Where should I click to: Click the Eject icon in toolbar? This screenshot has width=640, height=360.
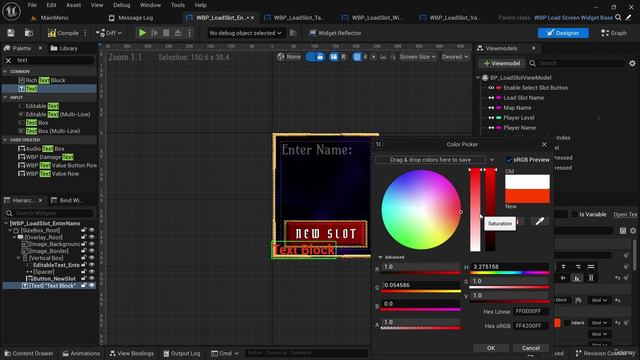tap(178, 33)
